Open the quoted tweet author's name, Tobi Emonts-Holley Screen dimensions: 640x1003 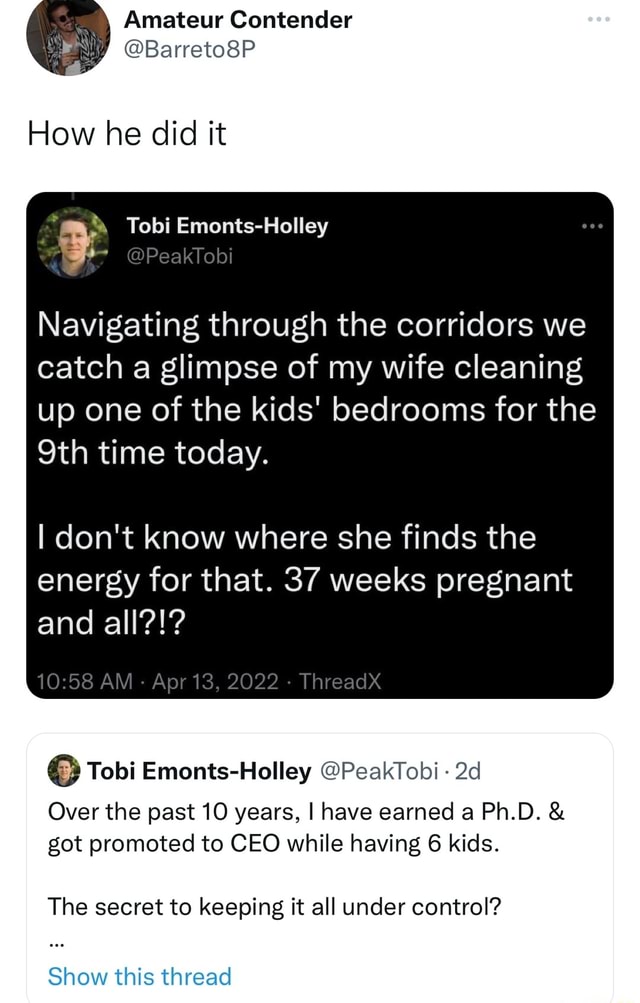[199, 771]
